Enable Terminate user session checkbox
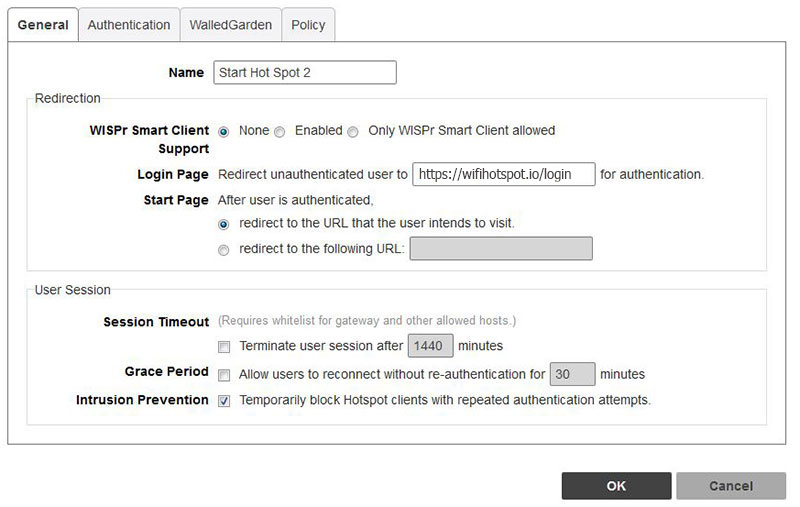The image size is (800, 507). (224, 347)
